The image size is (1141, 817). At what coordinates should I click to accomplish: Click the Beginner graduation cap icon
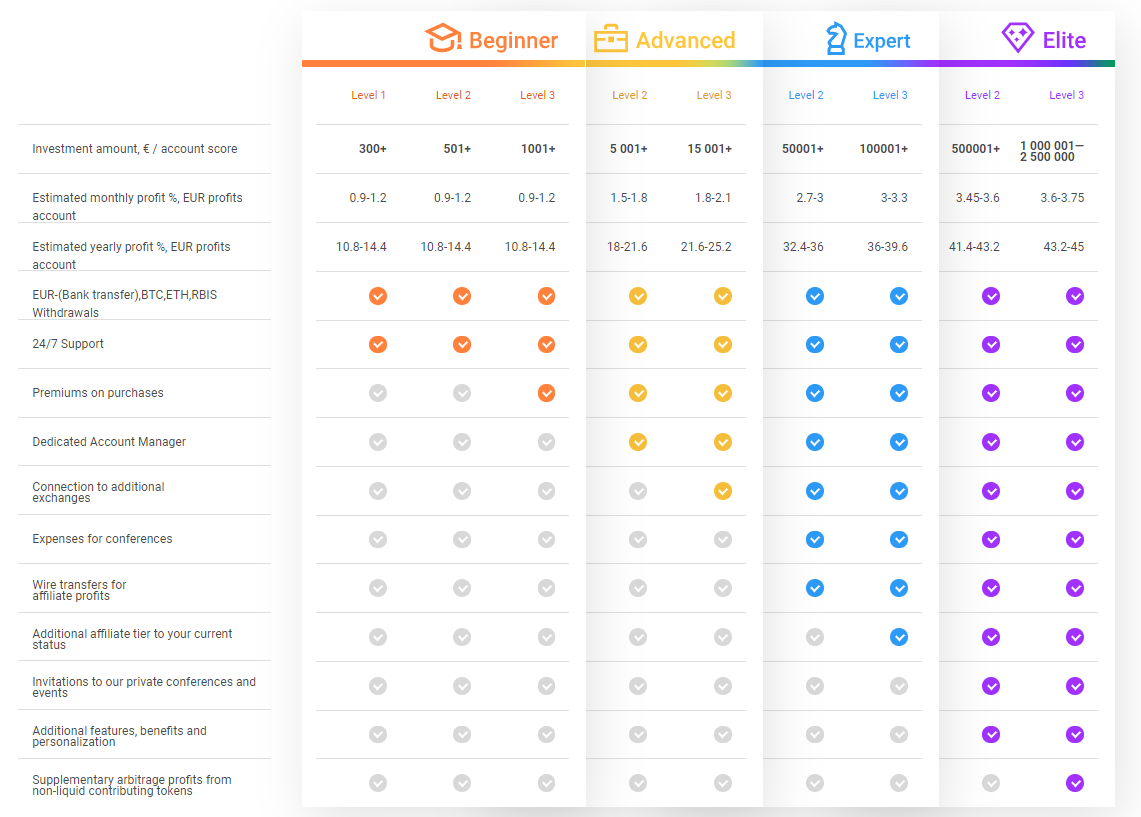click(x=443, y=38)
